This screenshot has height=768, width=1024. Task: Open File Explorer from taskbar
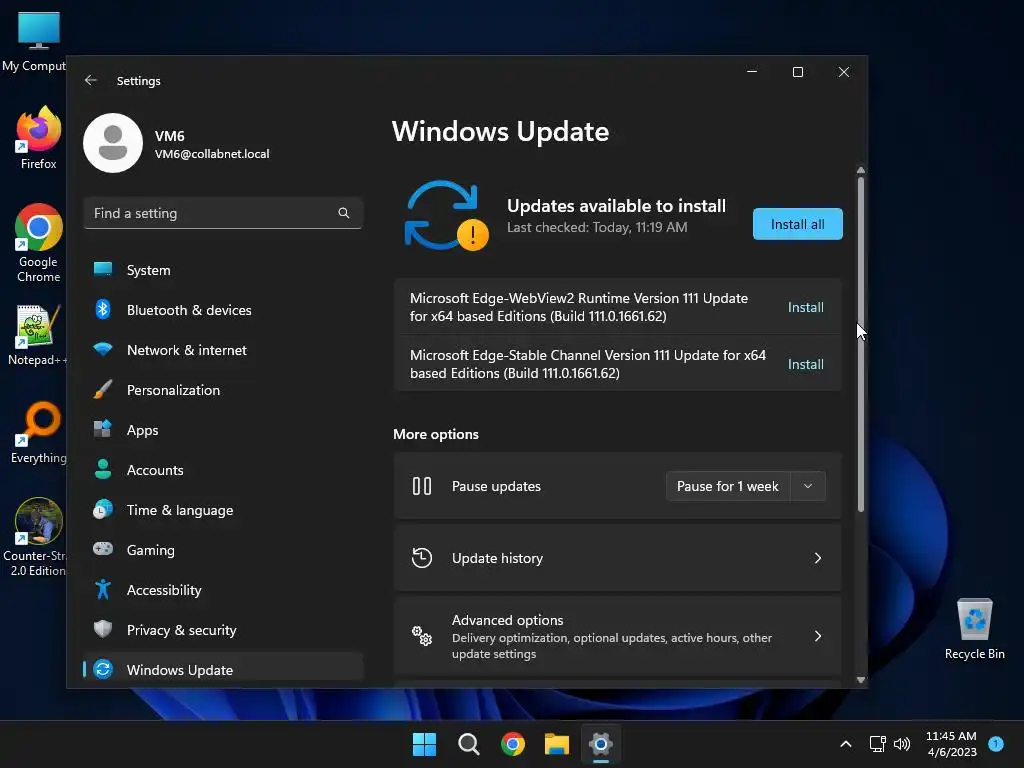click(x=557, y=744)
